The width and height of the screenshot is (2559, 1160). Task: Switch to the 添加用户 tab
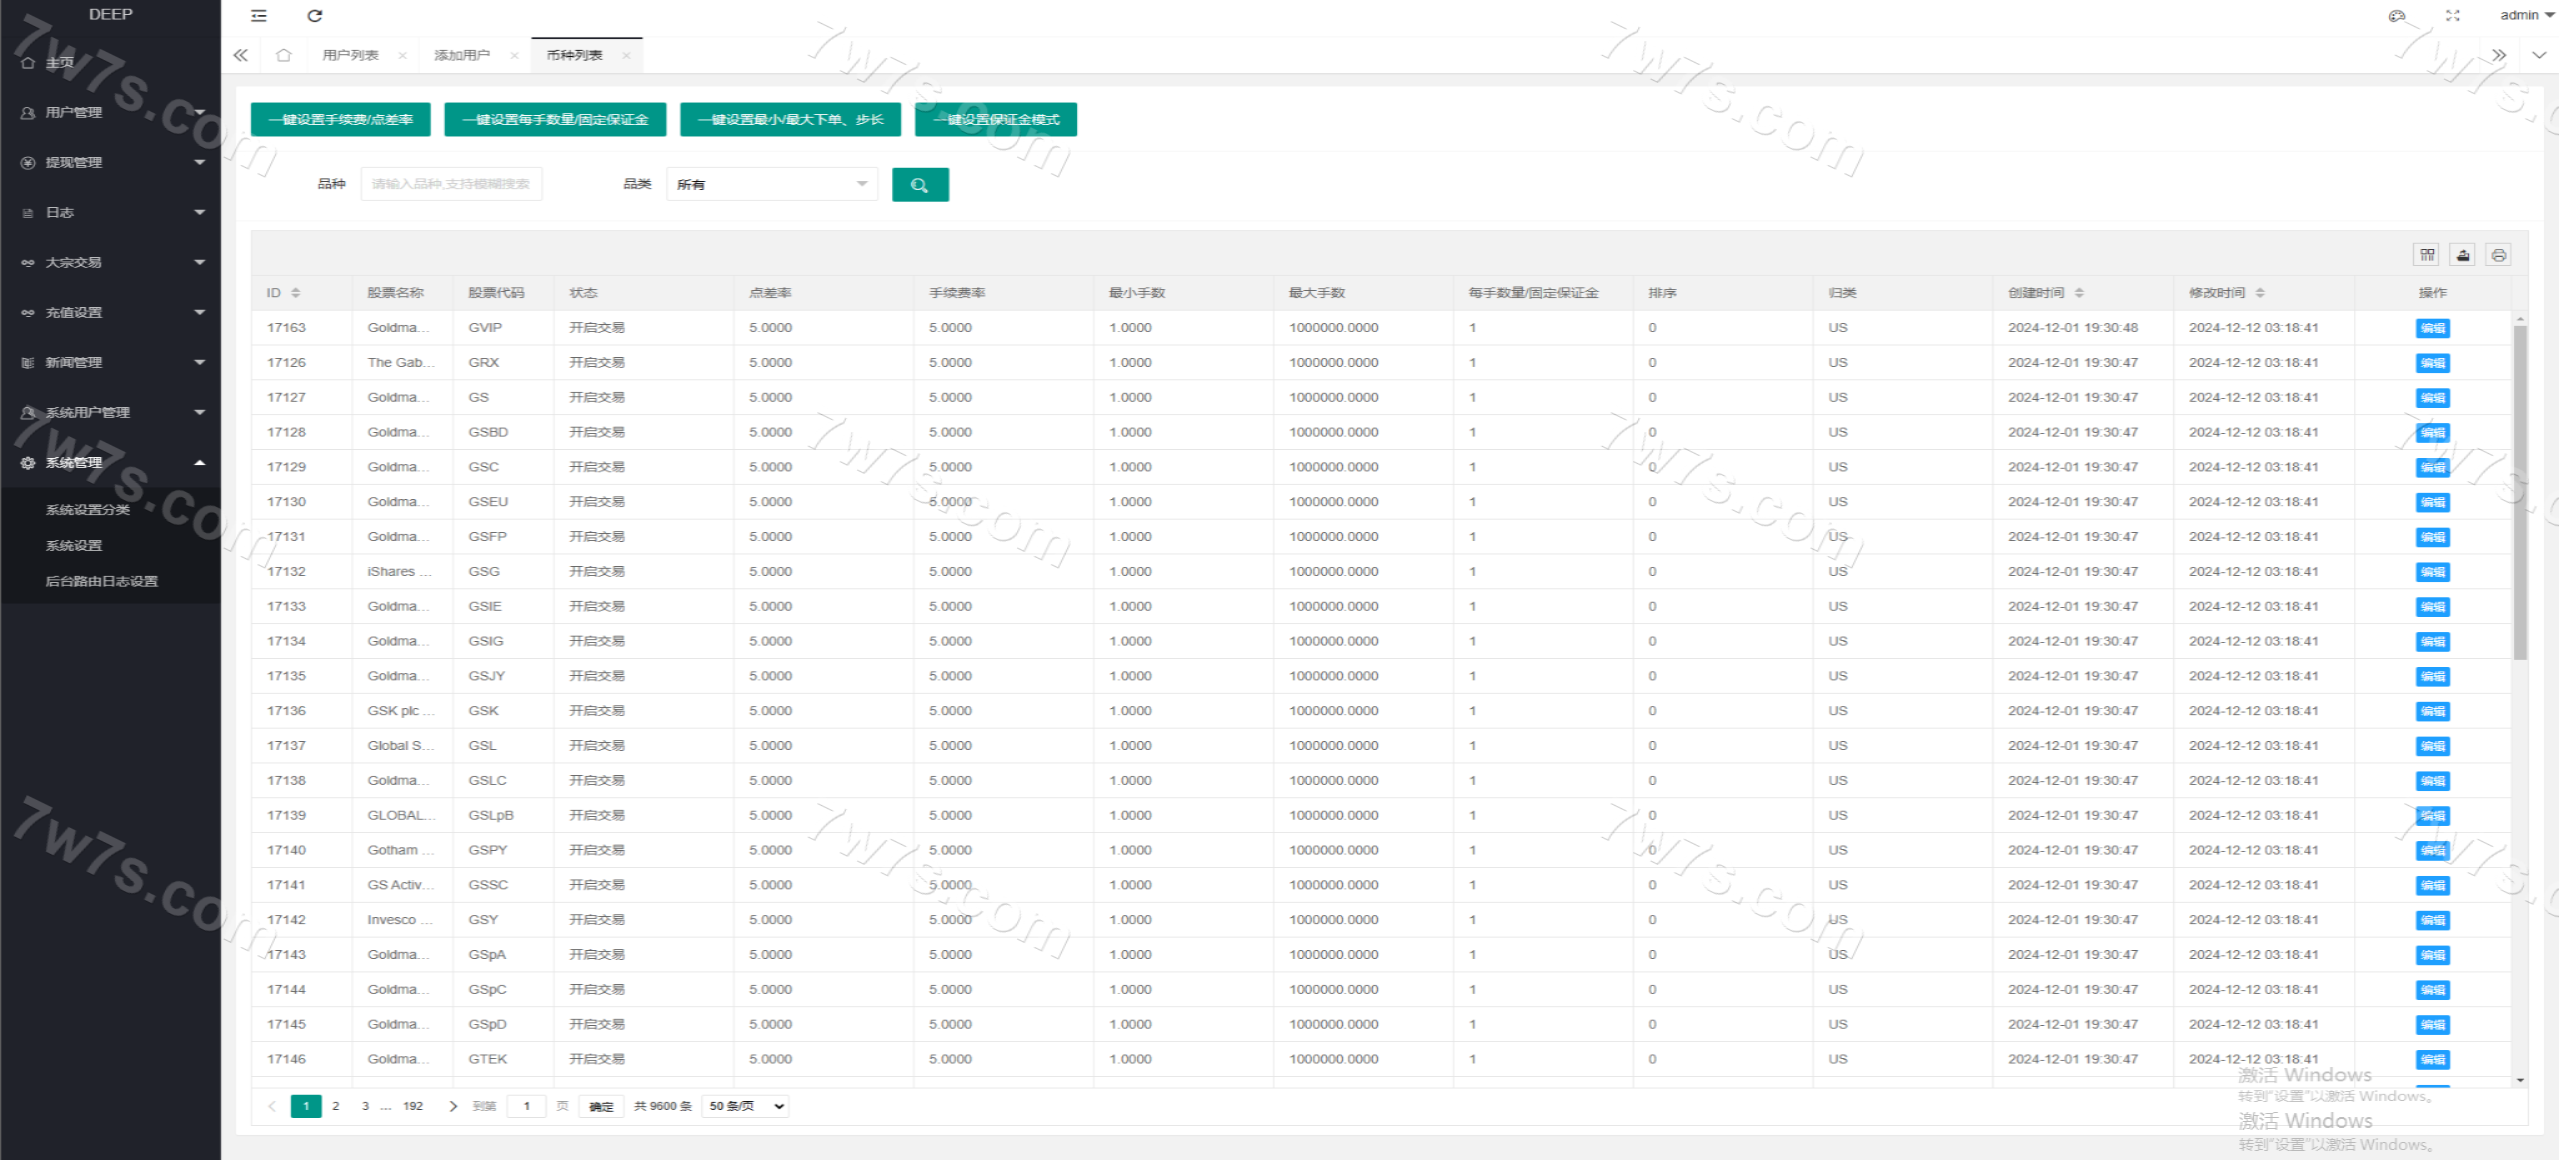click(x=462, y=55)
